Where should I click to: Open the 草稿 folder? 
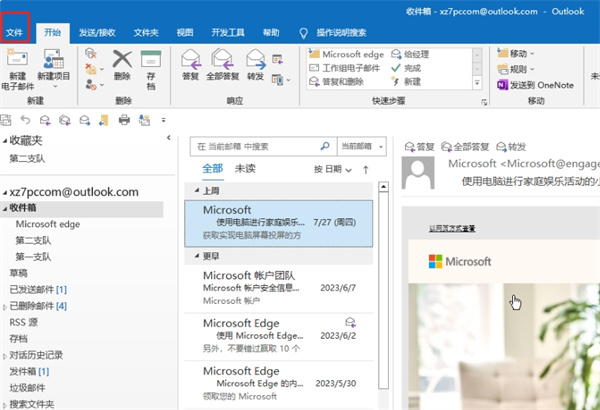click(18, 273)
